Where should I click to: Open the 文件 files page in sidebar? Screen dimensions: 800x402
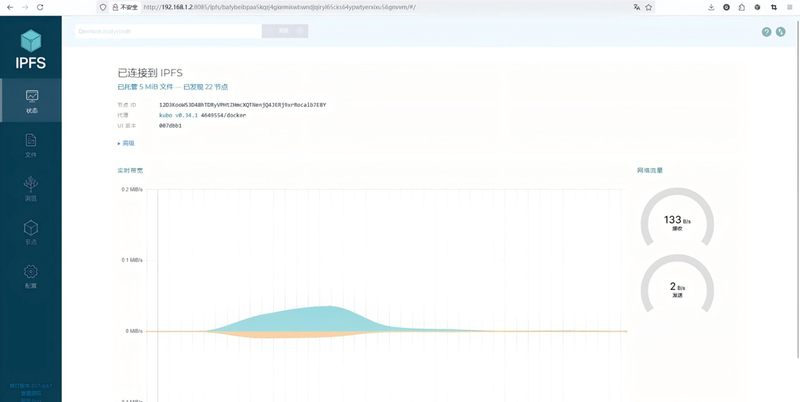[x=31, y=144]
